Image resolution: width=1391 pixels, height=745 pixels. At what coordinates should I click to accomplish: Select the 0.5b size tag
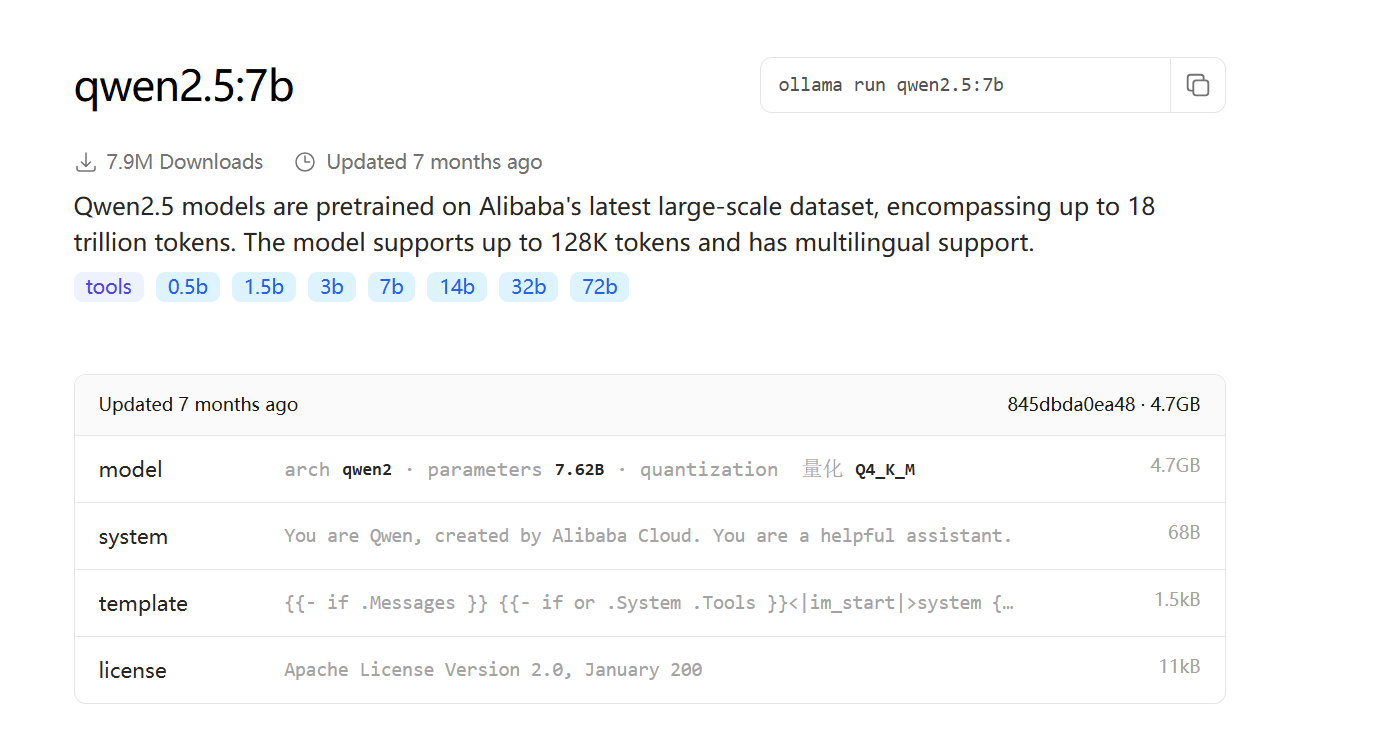[x=188, y=287]
